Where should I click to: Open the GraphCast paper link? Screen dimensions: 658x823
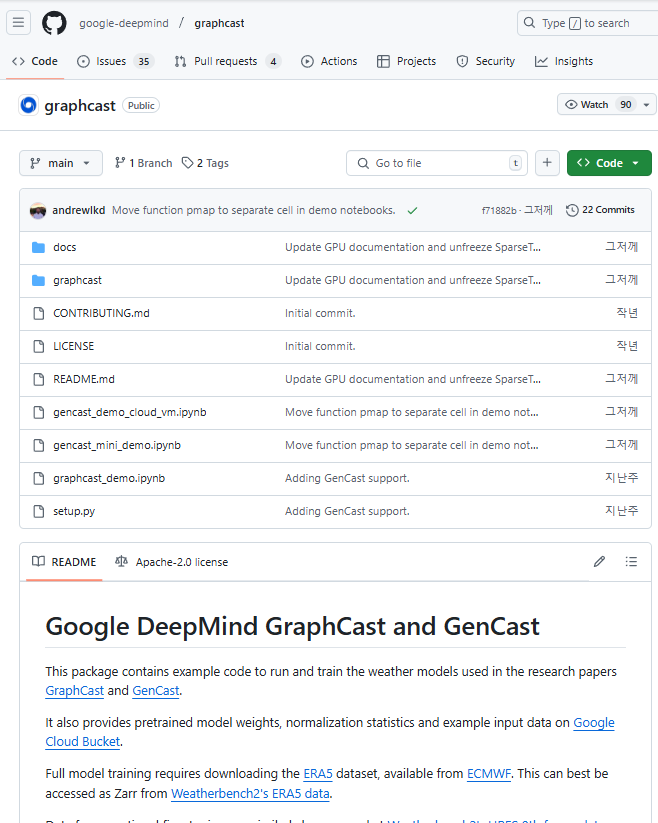[x=75, y=691]
